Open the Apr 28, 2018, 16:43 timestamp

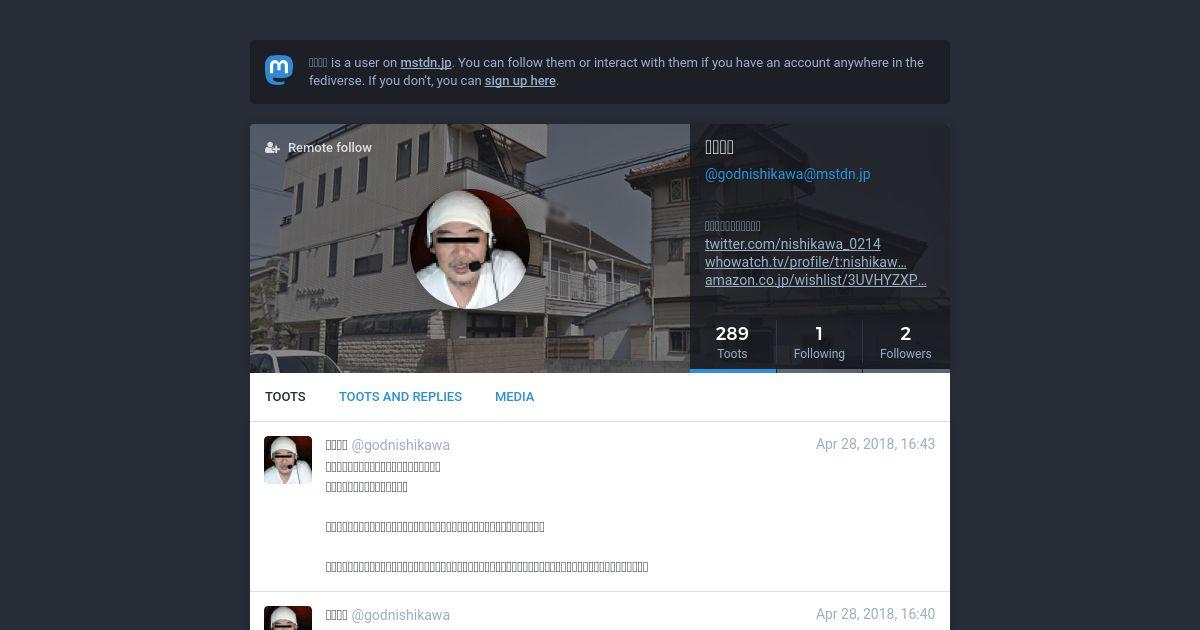875,444
